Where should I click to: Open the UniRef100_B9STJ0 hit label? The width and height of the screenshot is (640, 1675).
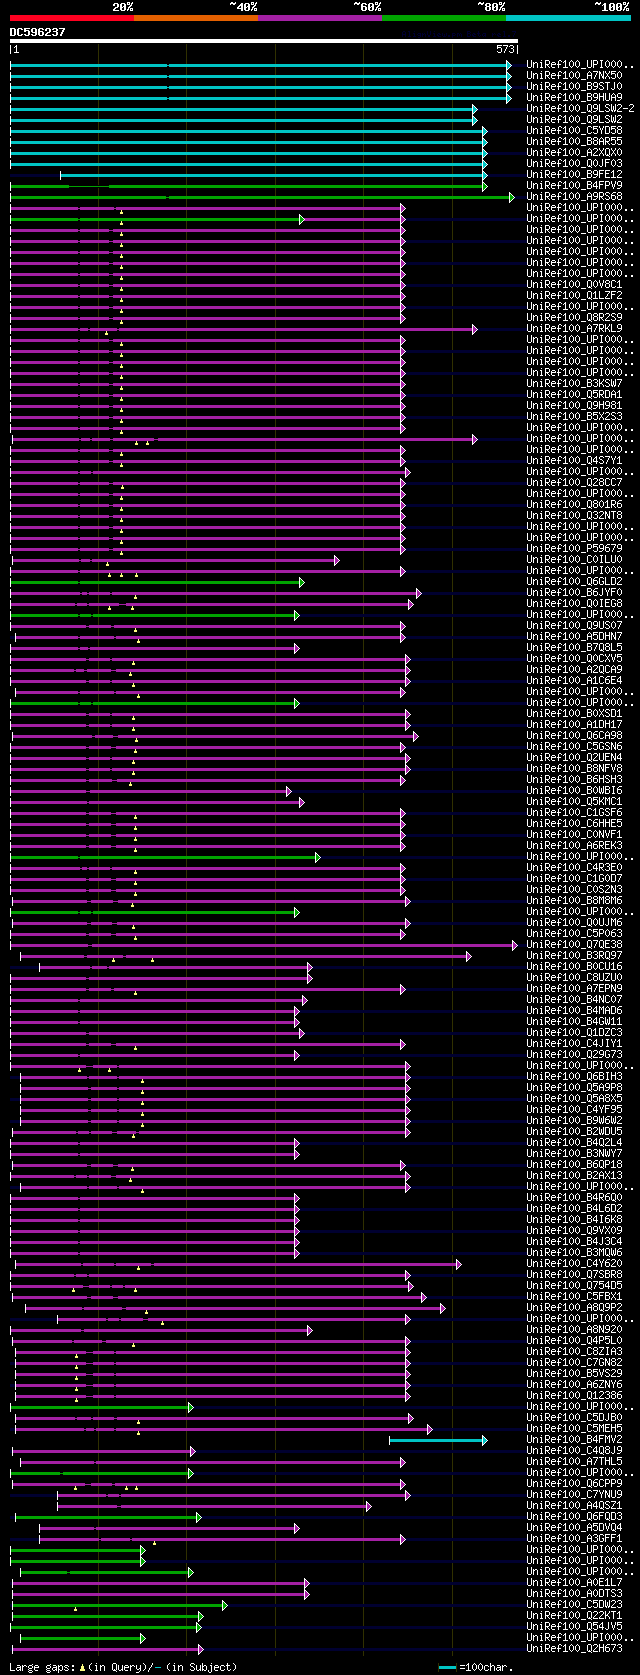(574, 87)
